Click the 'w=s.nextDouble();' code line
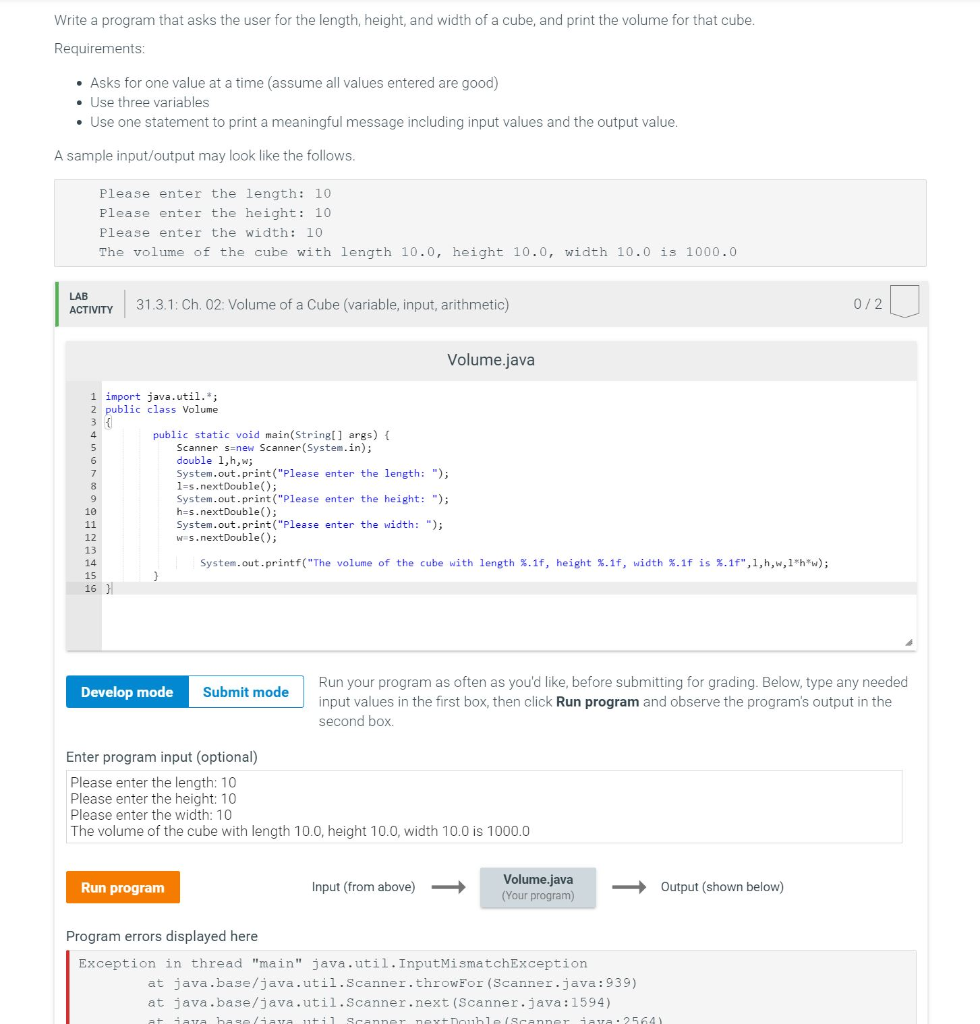 click(227, 537)
